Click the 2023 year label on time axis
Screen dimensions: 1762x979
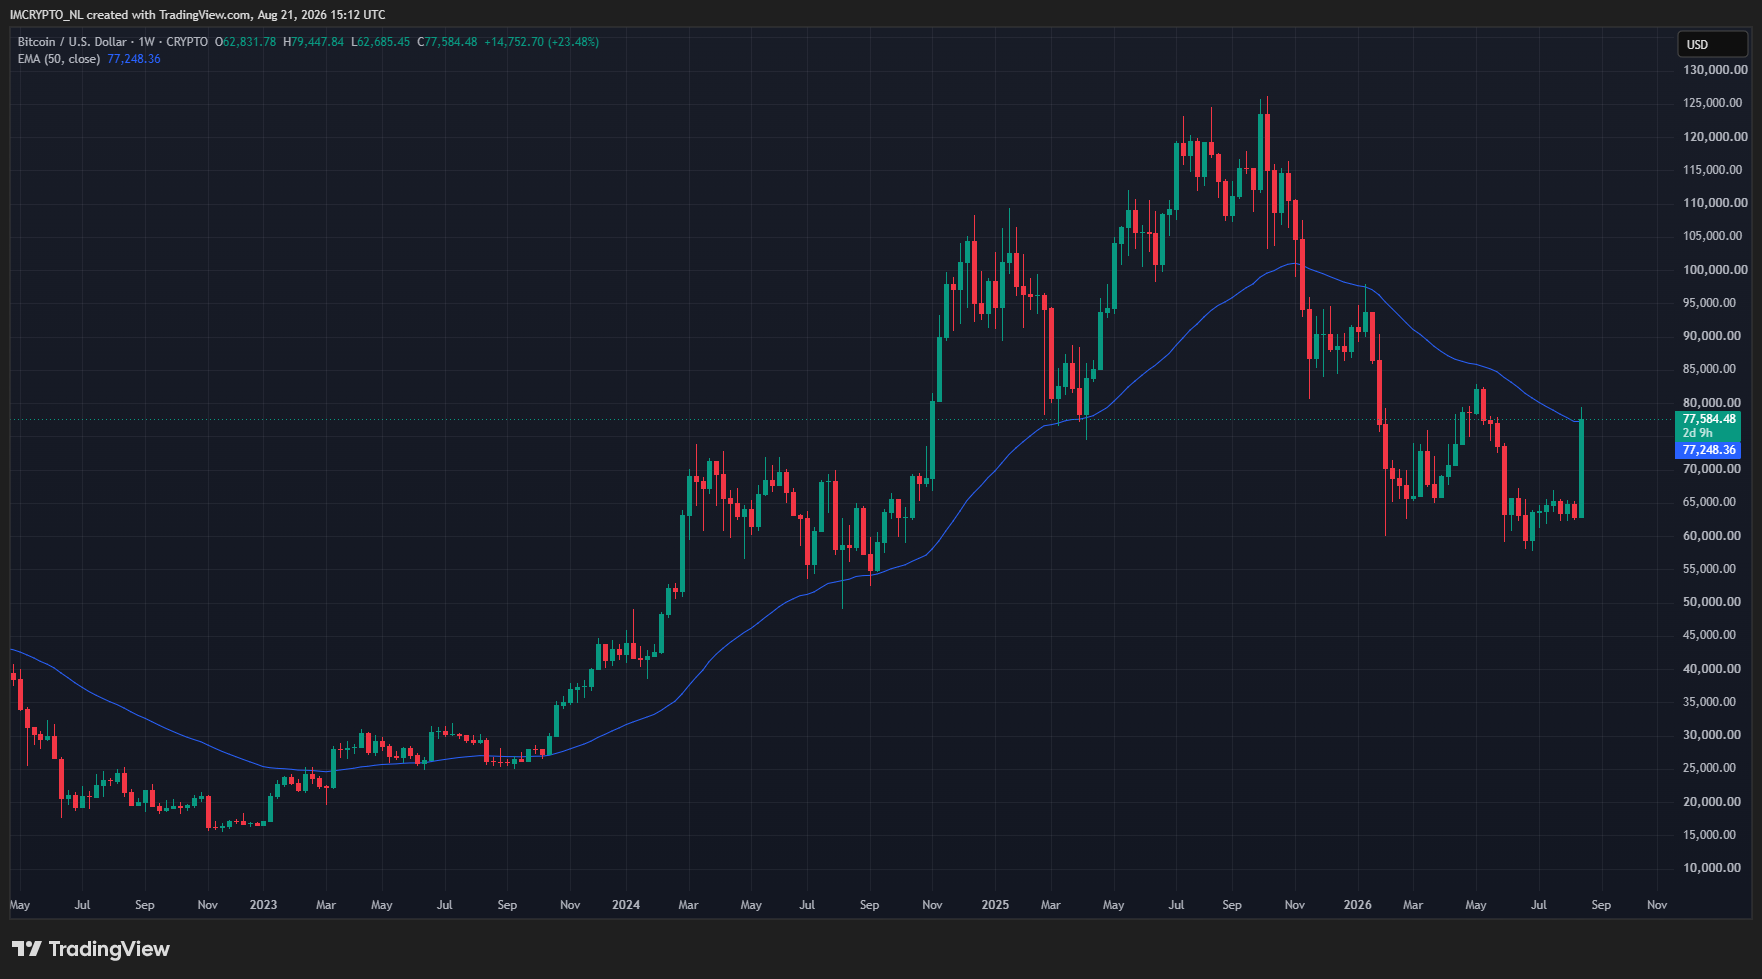pyautogui.click(x=263, y=905)
